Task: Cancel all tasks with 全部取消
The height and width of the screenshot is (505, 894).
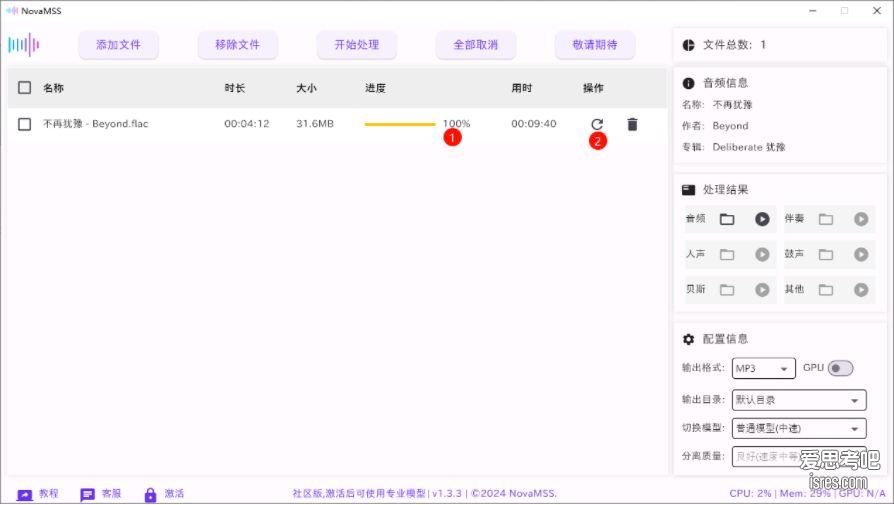Action: tap(476, 45)
